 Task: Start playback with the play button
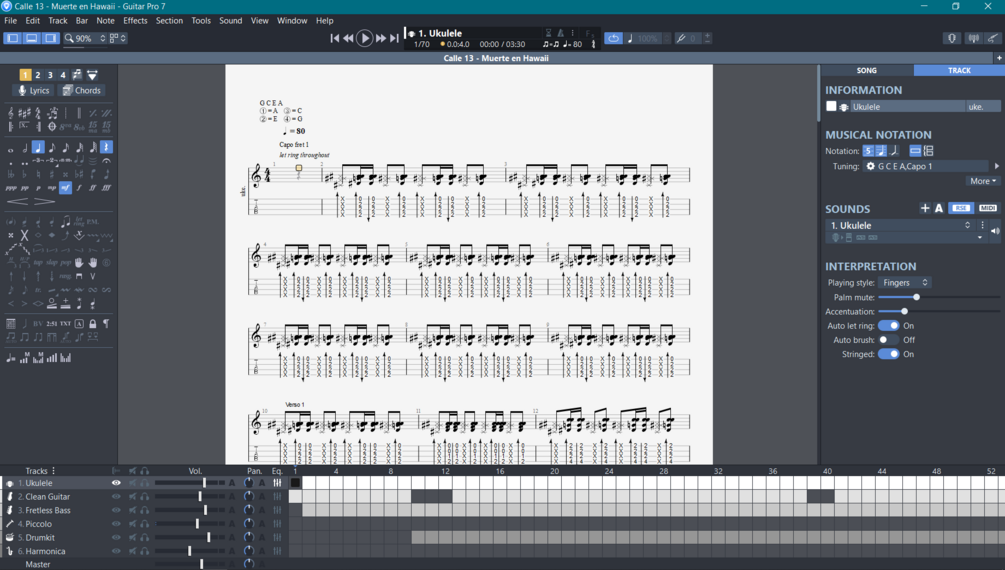(364, 38)
